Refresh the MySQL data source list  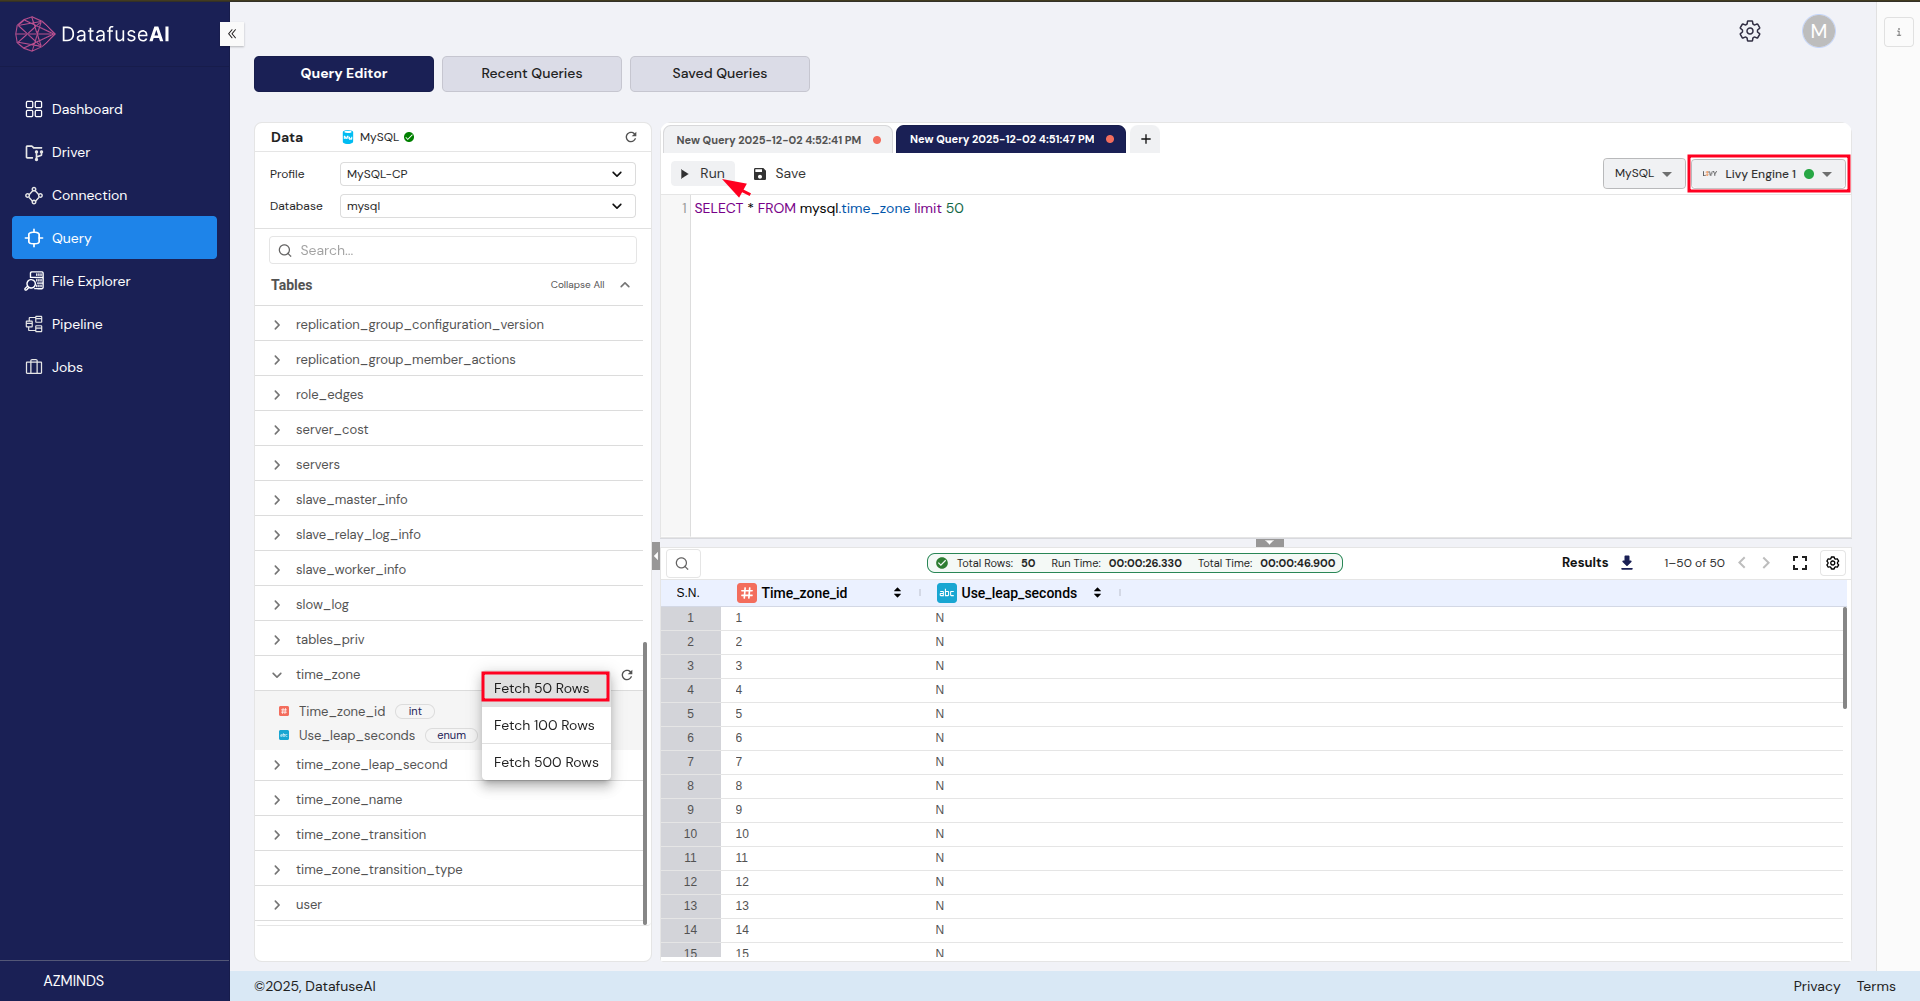[631, 137]
